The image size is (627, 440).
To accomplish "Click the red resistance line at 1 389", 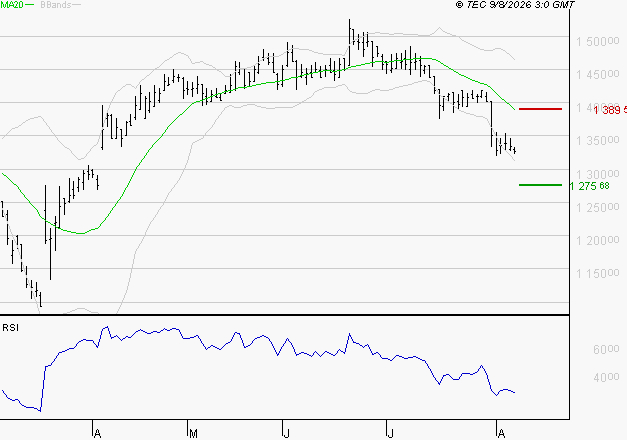I will point(540,109).
